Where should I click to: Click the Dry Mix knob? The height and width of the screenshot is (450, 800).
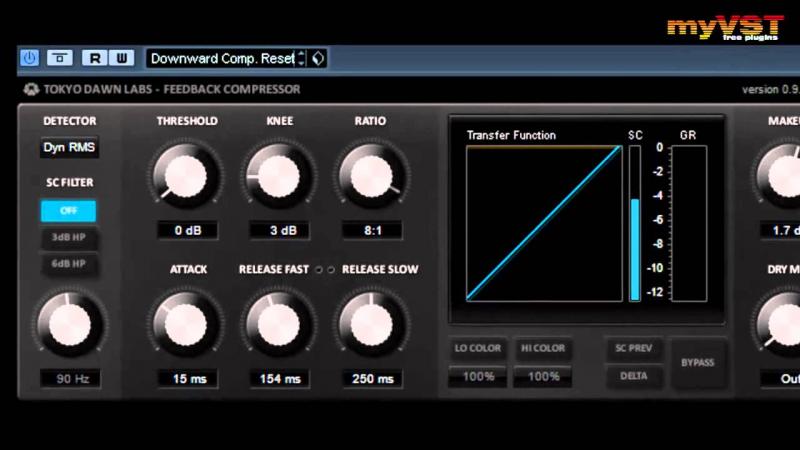click(779, 324)
